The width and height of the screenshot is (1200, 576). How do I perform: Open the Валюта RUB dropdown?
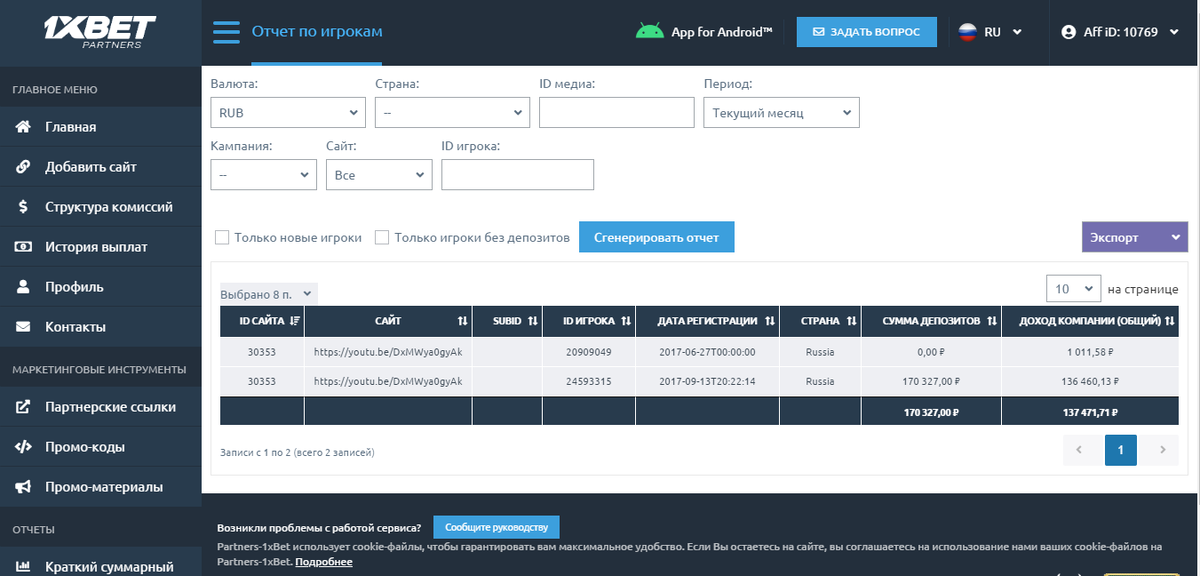click(288, 113)
